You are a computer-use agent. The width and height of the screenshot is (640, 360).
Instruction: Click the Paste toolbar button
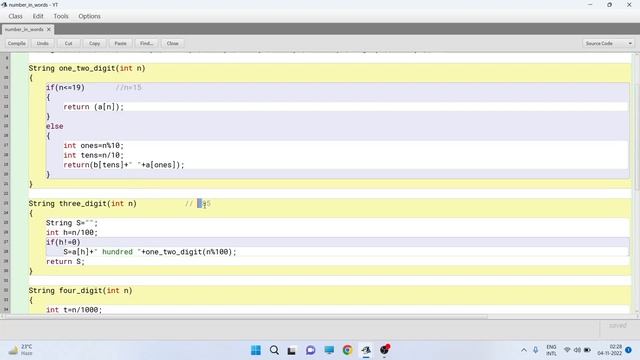120,43
